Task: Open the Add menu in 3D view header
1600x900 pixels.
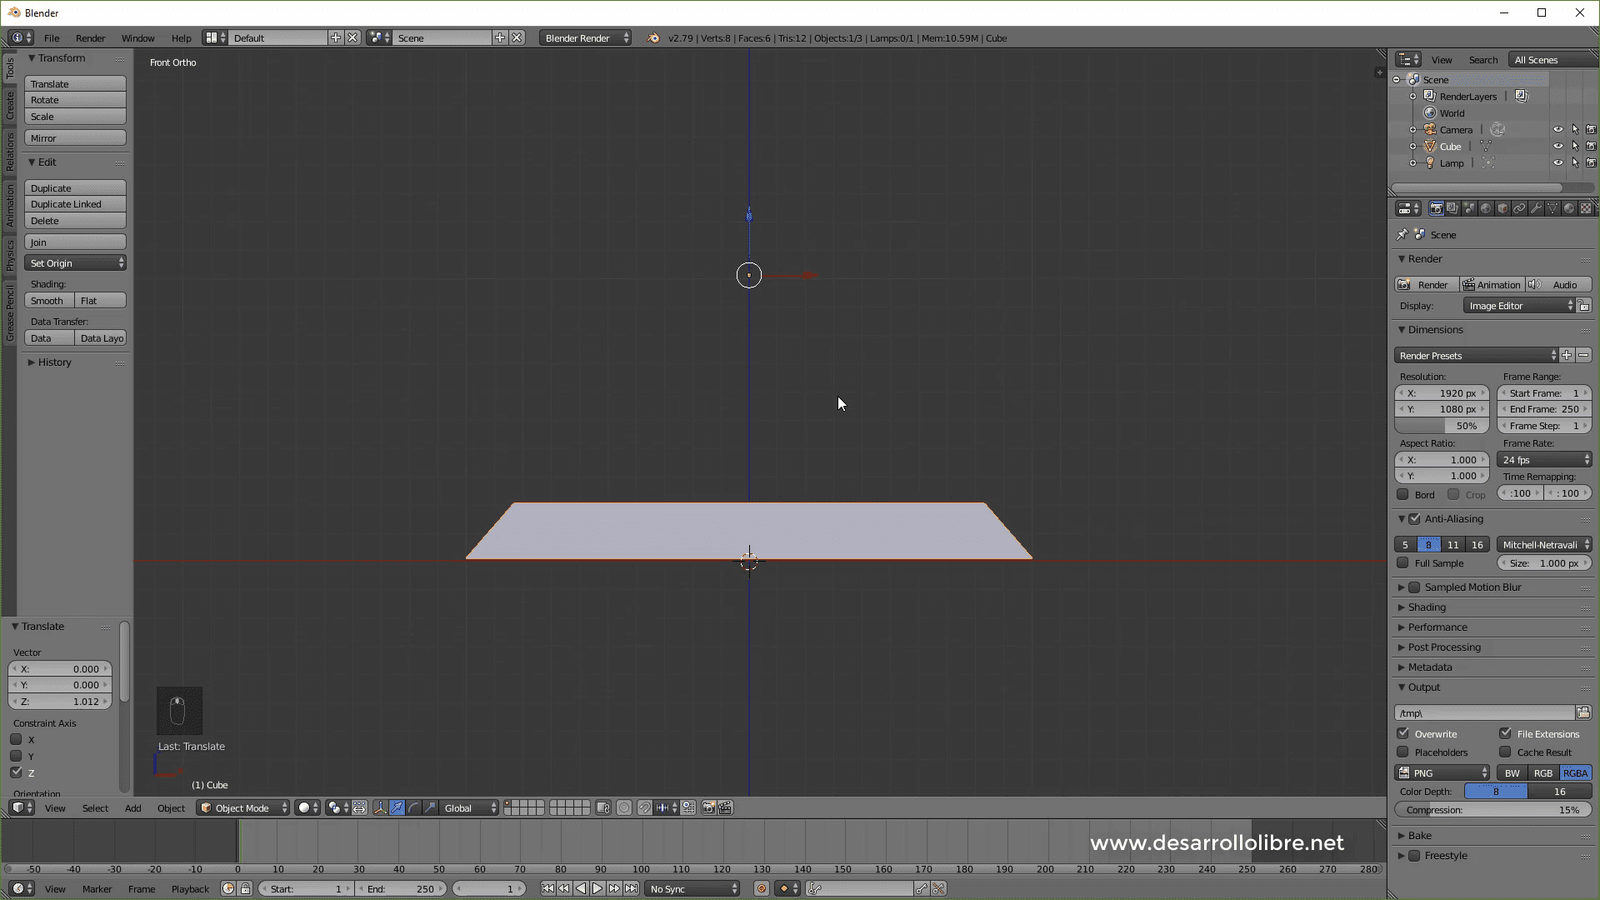Action: pos(133,808)
